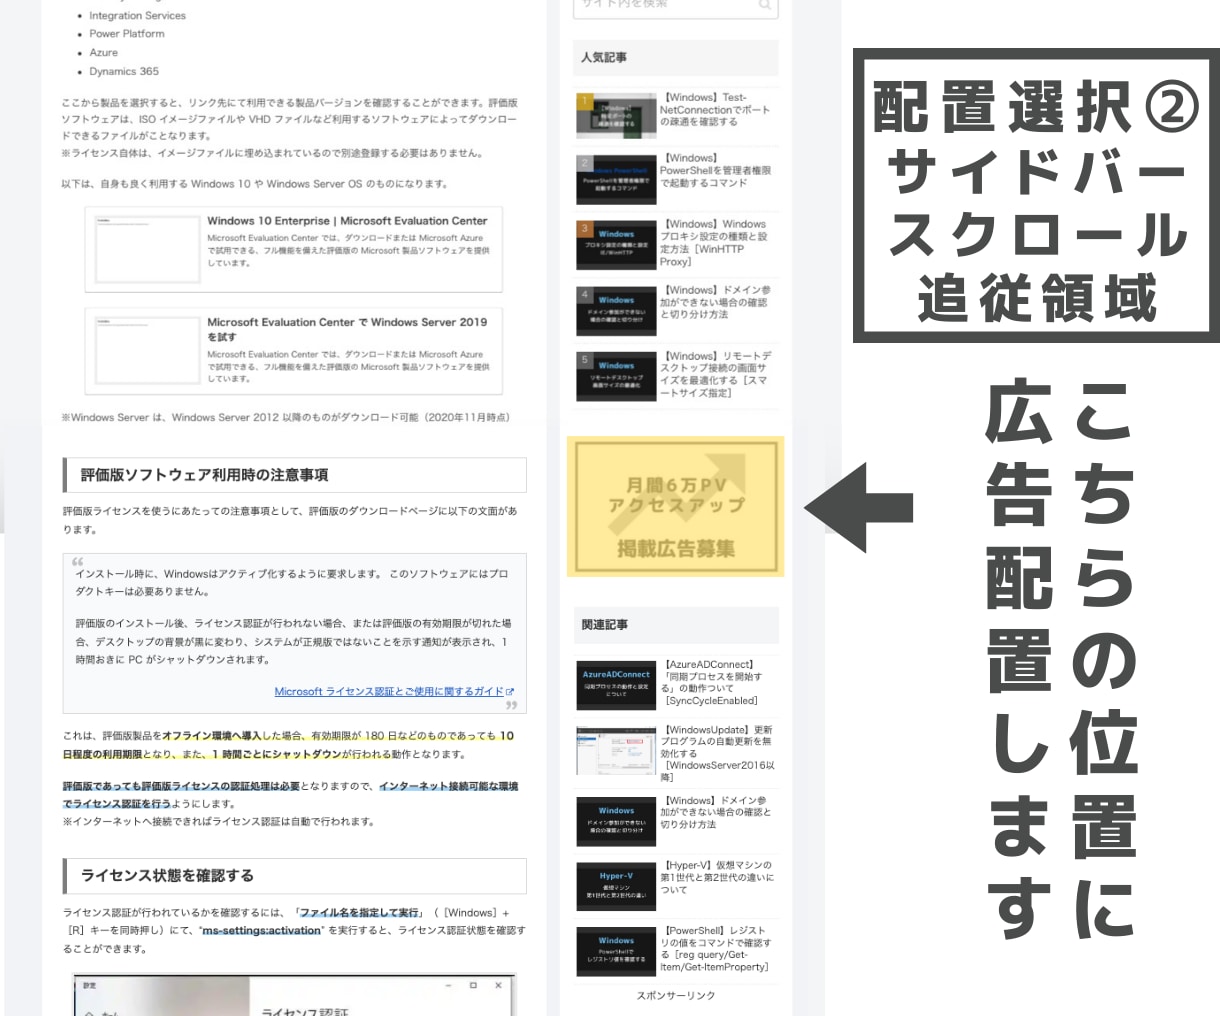Viewport: 1220px width, 1016px height.
Task: Click the Power Platform list item
Action: [127, 34]
